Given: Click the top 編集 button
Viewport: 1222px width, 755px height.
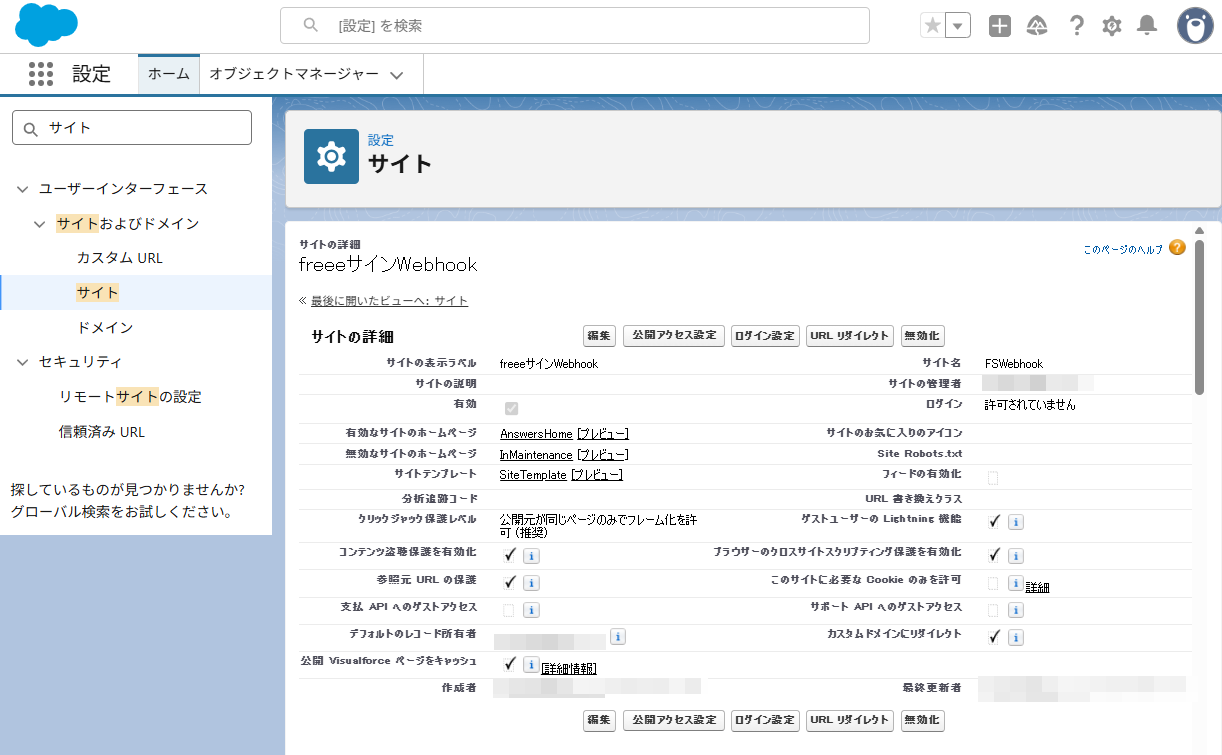Looking at the screenshot, I should click(x=599, y=336).
